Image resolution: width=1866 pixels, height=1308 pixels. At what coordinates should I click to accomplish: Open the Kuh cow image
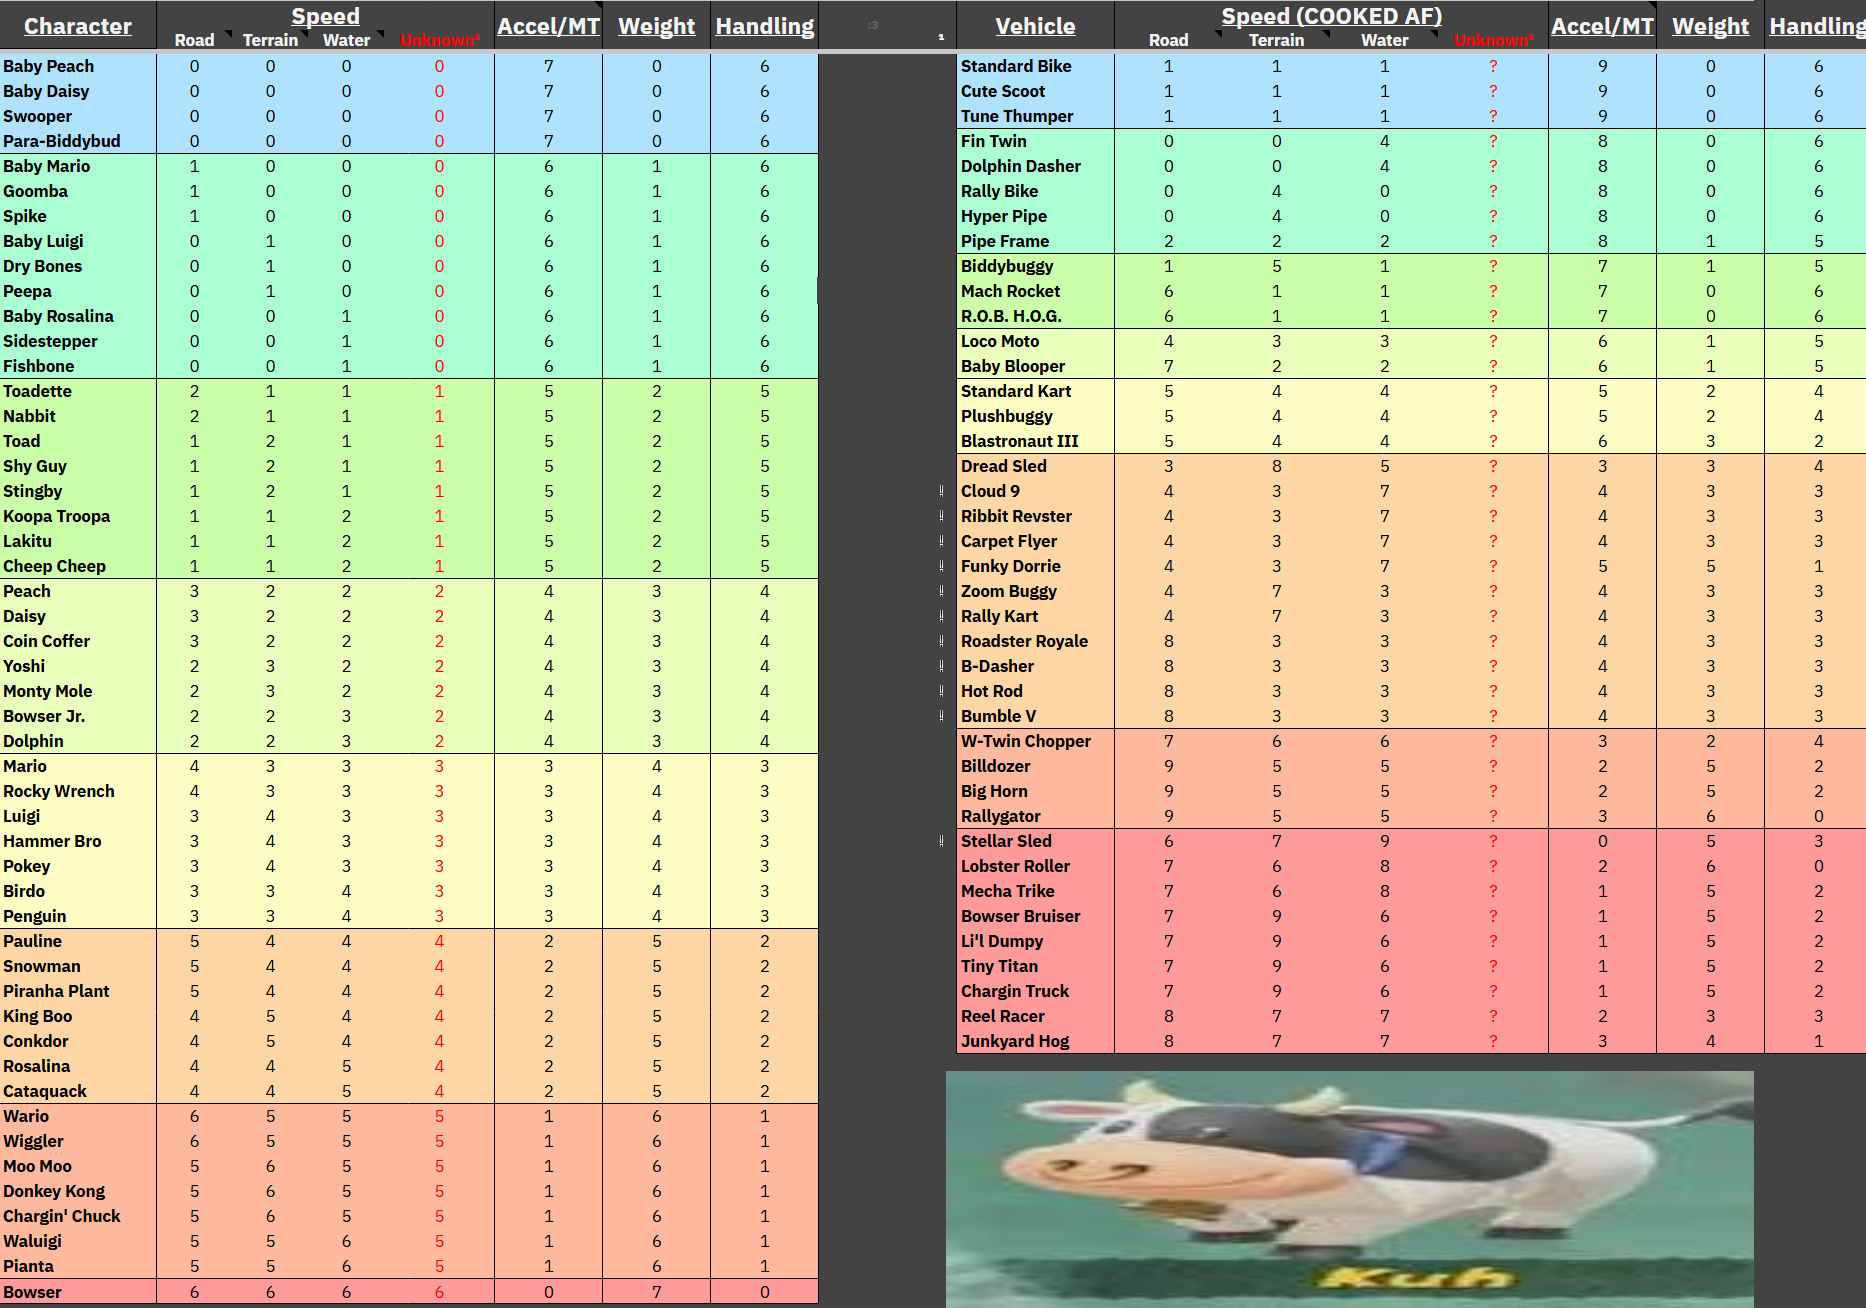click(x=1349, y=1189)
